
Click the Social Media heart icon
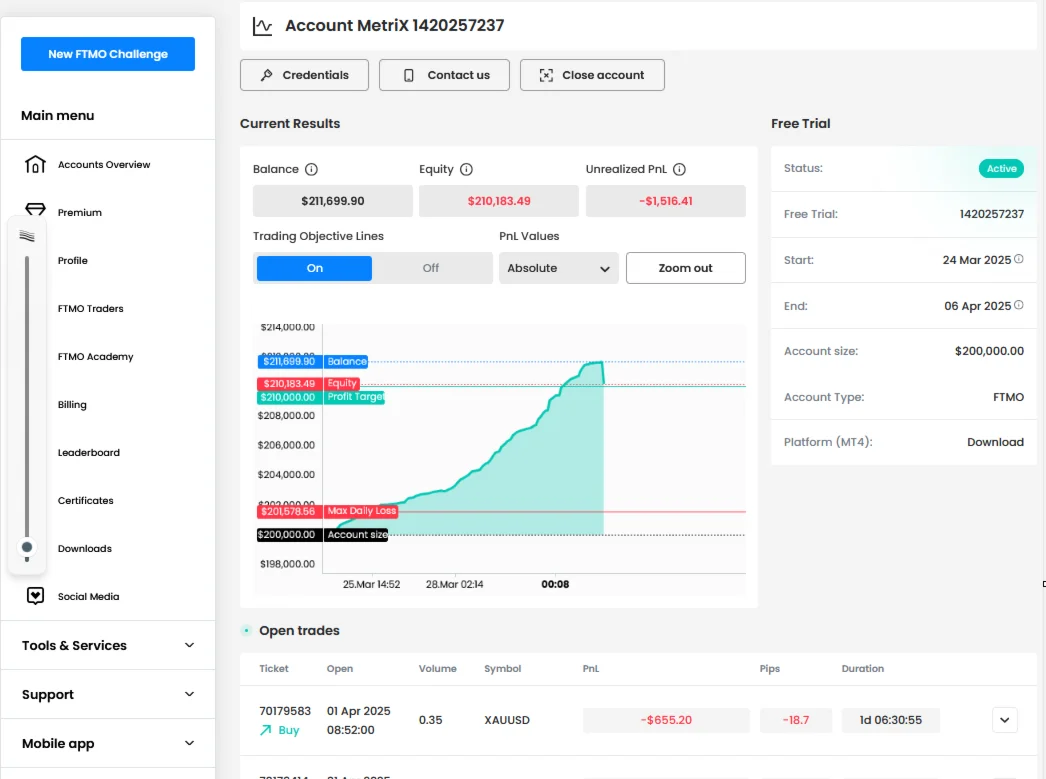pyautogui.click(x=35, y=597)
